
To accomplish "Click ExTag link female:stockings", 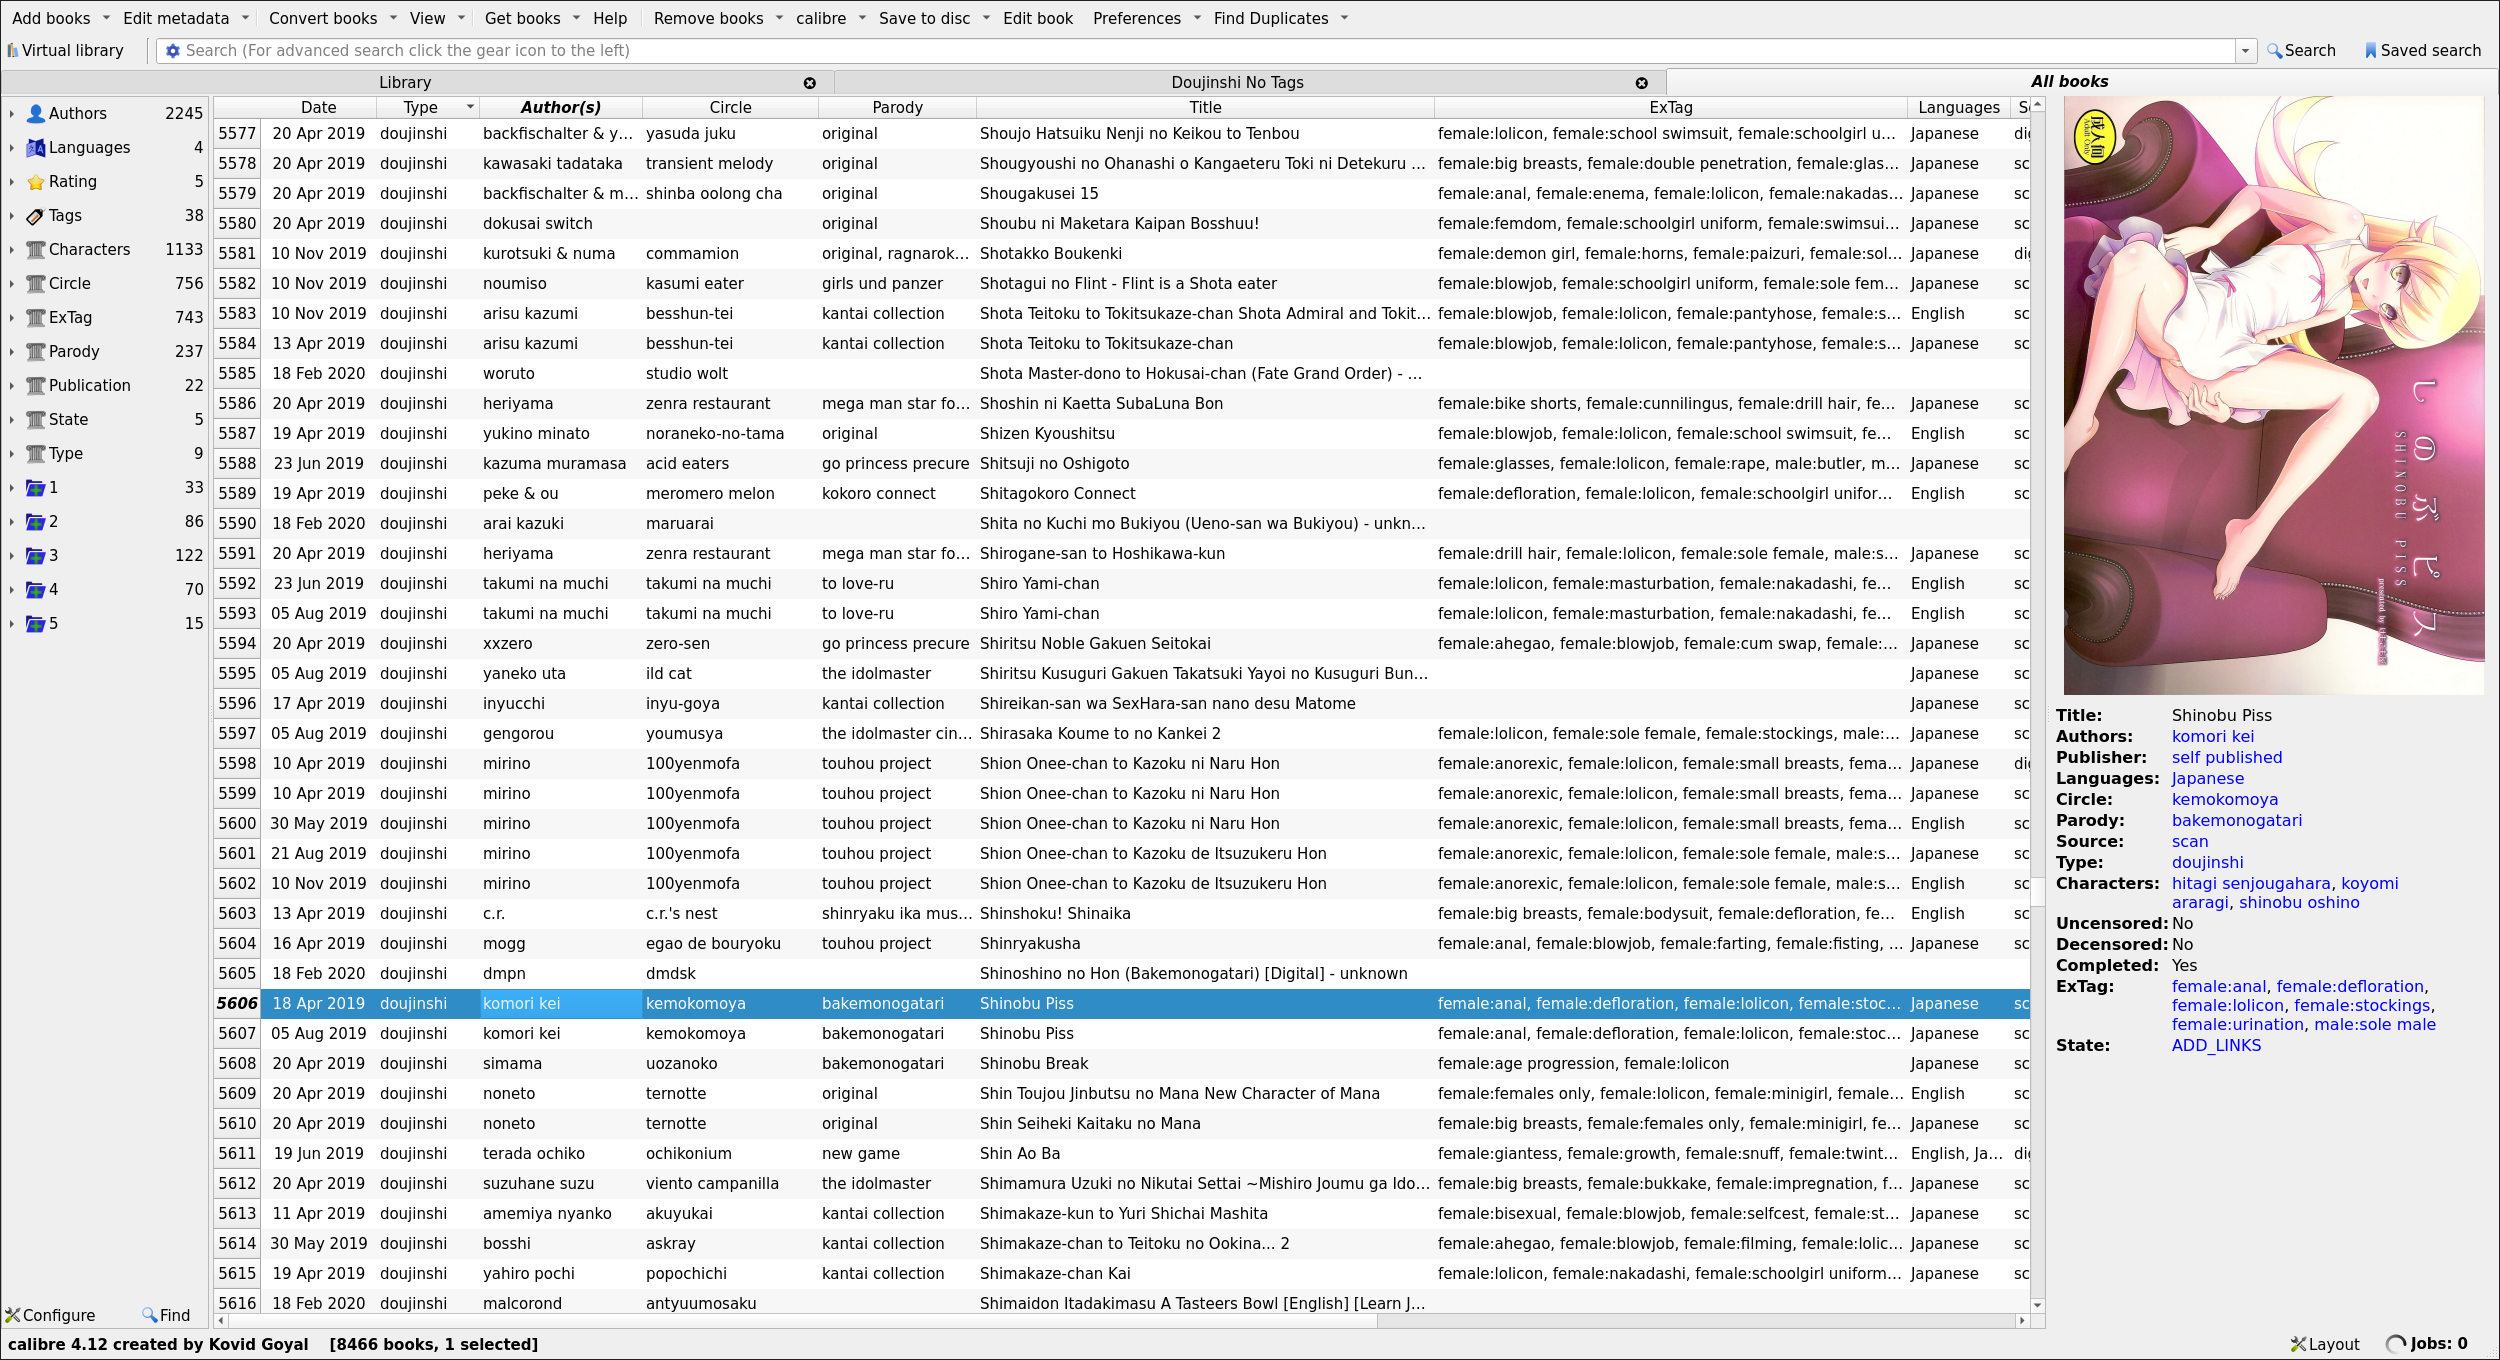I will pos(2361,1005).
